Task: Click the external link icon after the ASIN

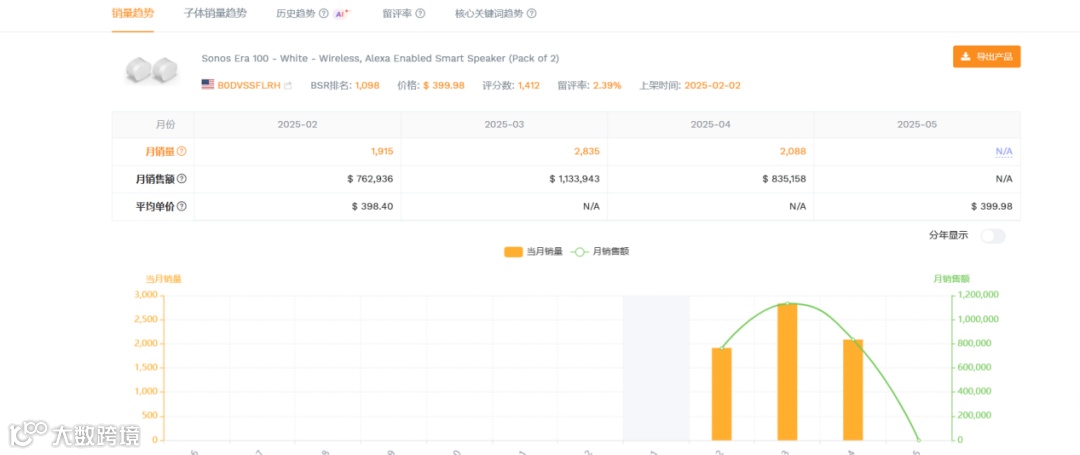Action: [288, 85]
